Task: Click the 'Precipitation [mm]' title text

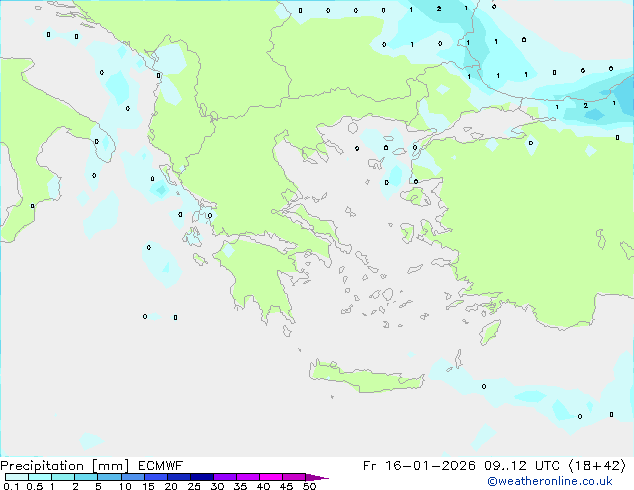Action: [65, 466]
